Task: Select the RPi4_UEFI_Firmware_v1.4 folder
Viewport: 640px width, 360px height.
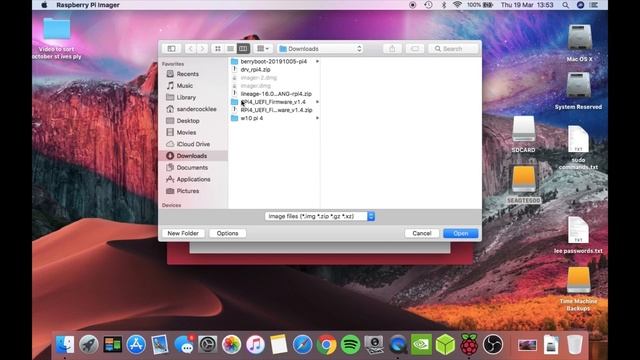Action: pyautogui.click(x=273, y=102)
